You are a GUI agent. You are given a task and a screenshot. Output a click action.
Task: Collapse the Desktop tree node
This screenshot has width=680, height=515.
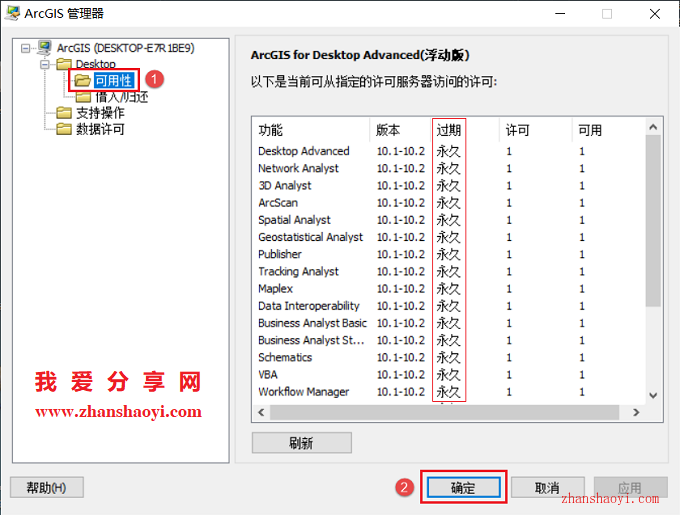click(45, 65)
